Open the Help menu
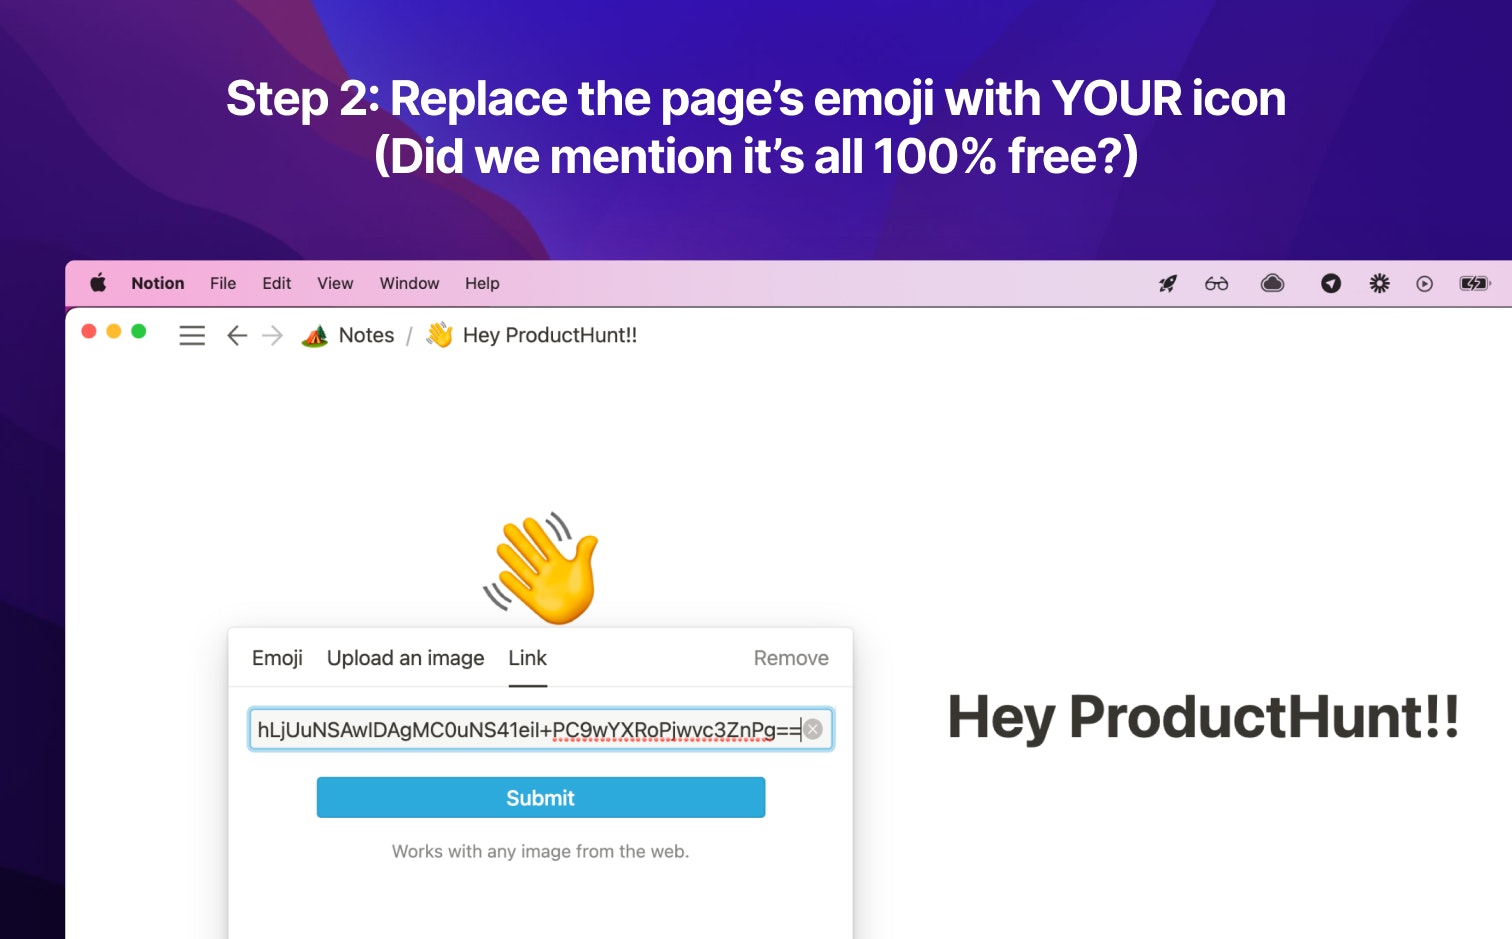 (x=482, y=283)
